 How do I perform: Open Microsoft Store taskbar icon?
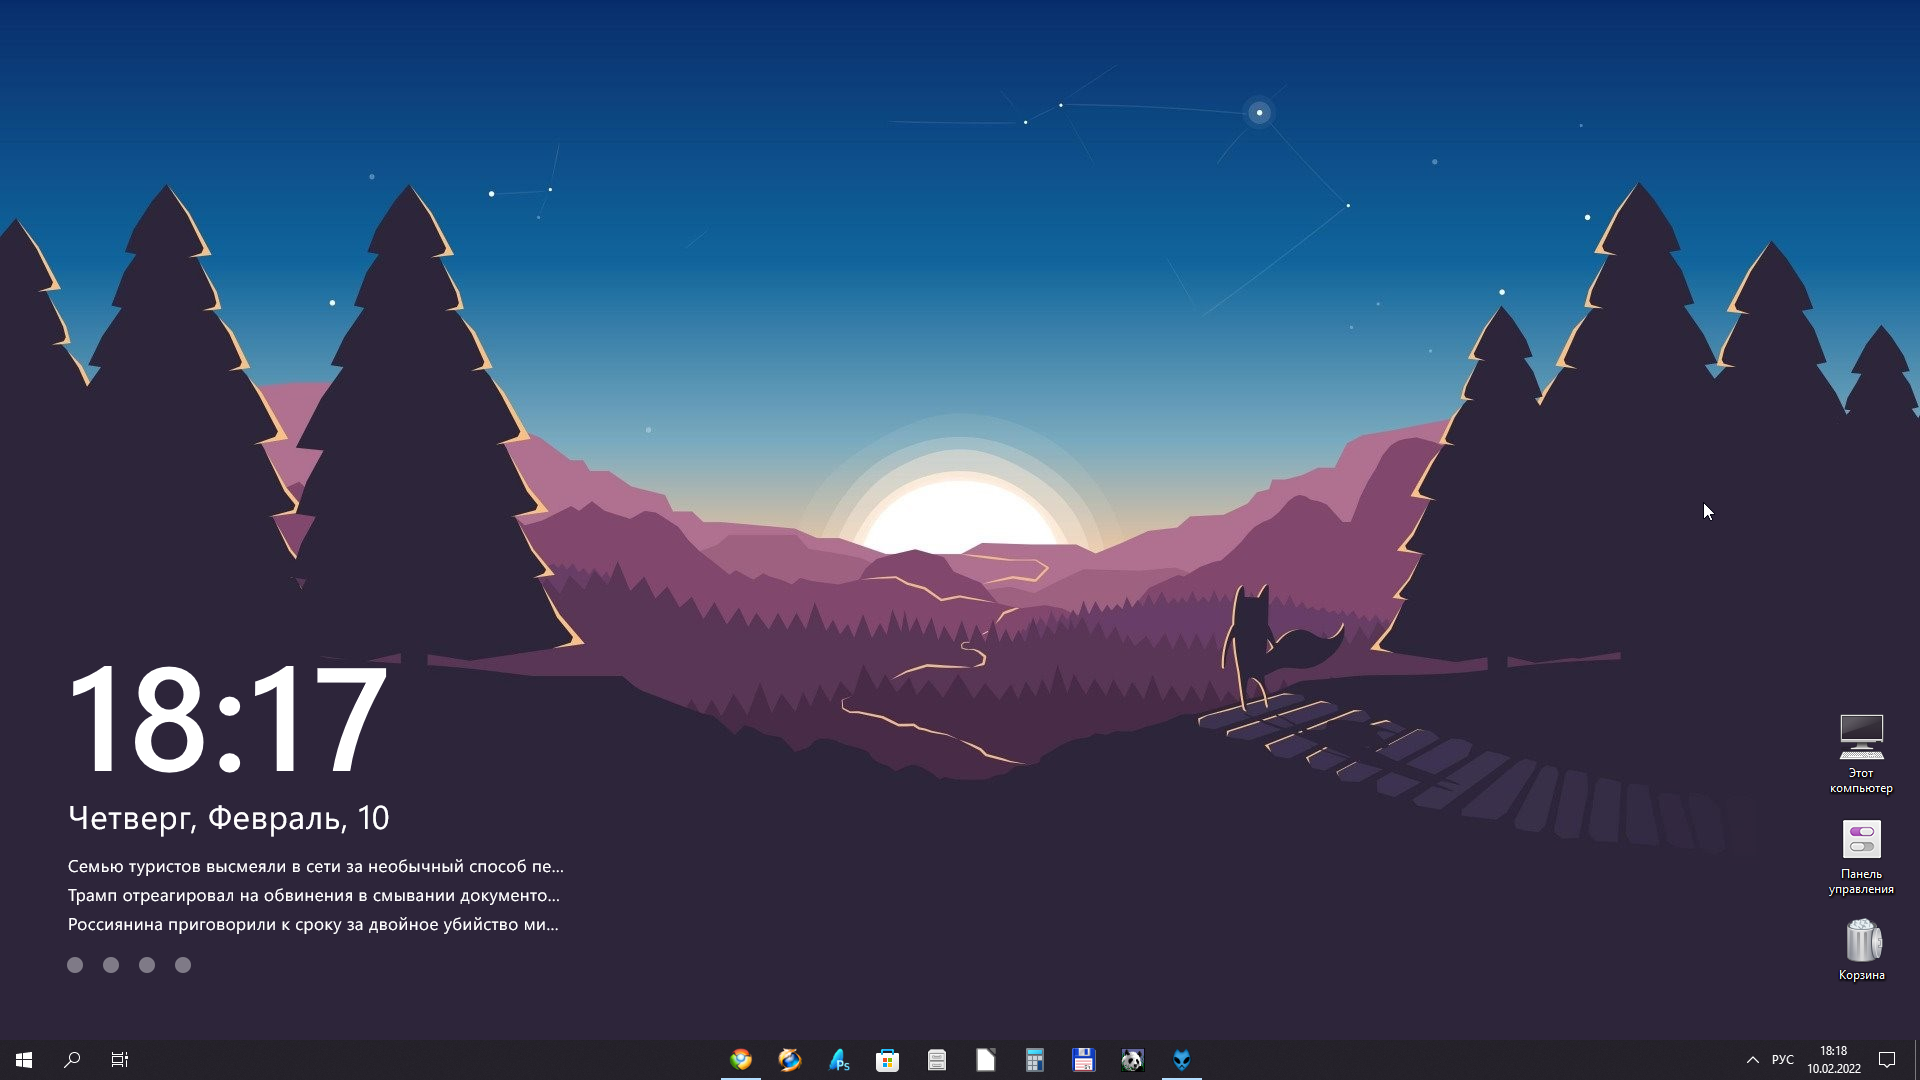tap(887, 1060)
